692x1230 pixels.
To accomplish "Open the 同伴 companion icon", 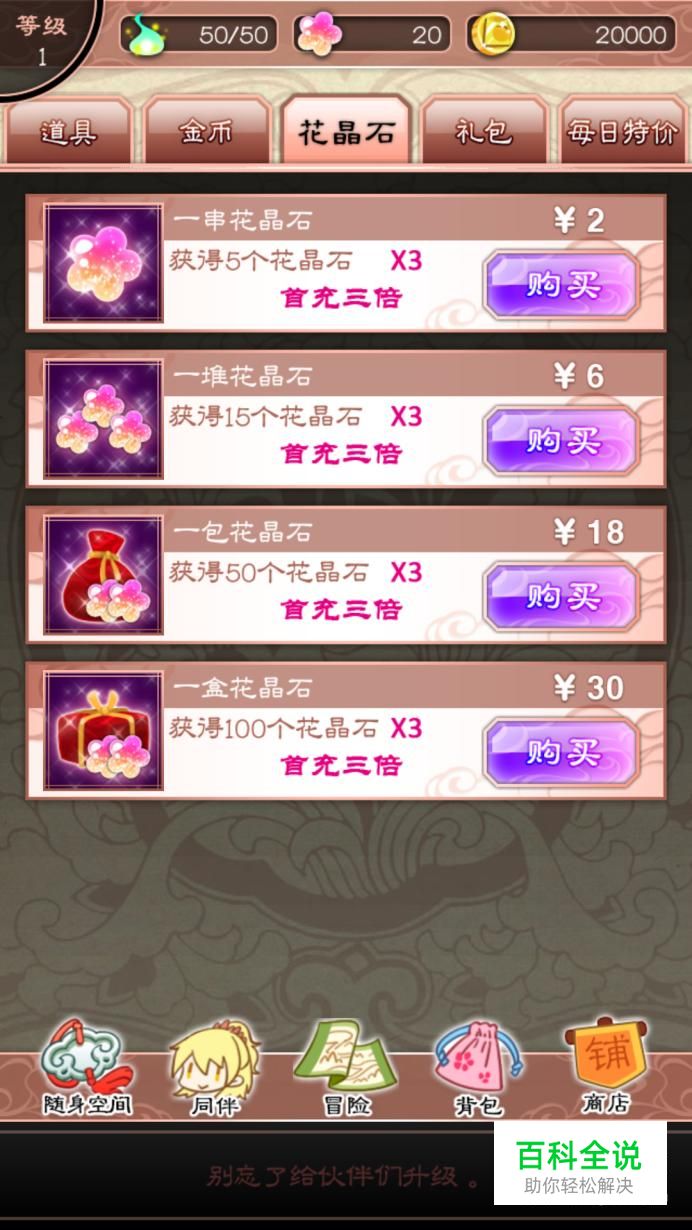I will pyautogui.click(x=215, y=1069).
